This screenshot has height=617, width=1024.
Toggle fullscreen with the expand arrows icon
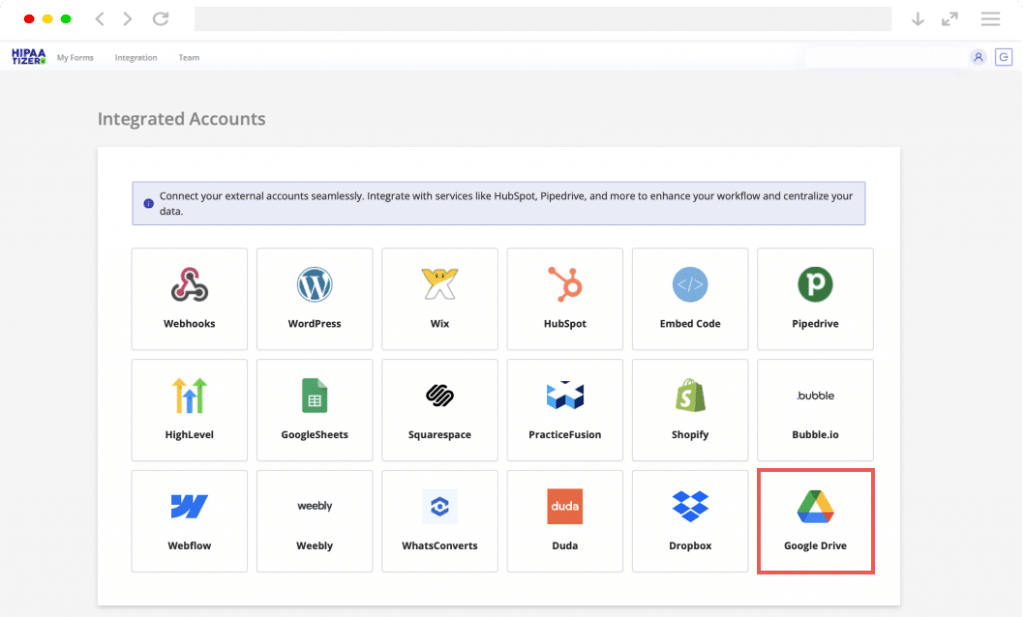tap(950, 19)
